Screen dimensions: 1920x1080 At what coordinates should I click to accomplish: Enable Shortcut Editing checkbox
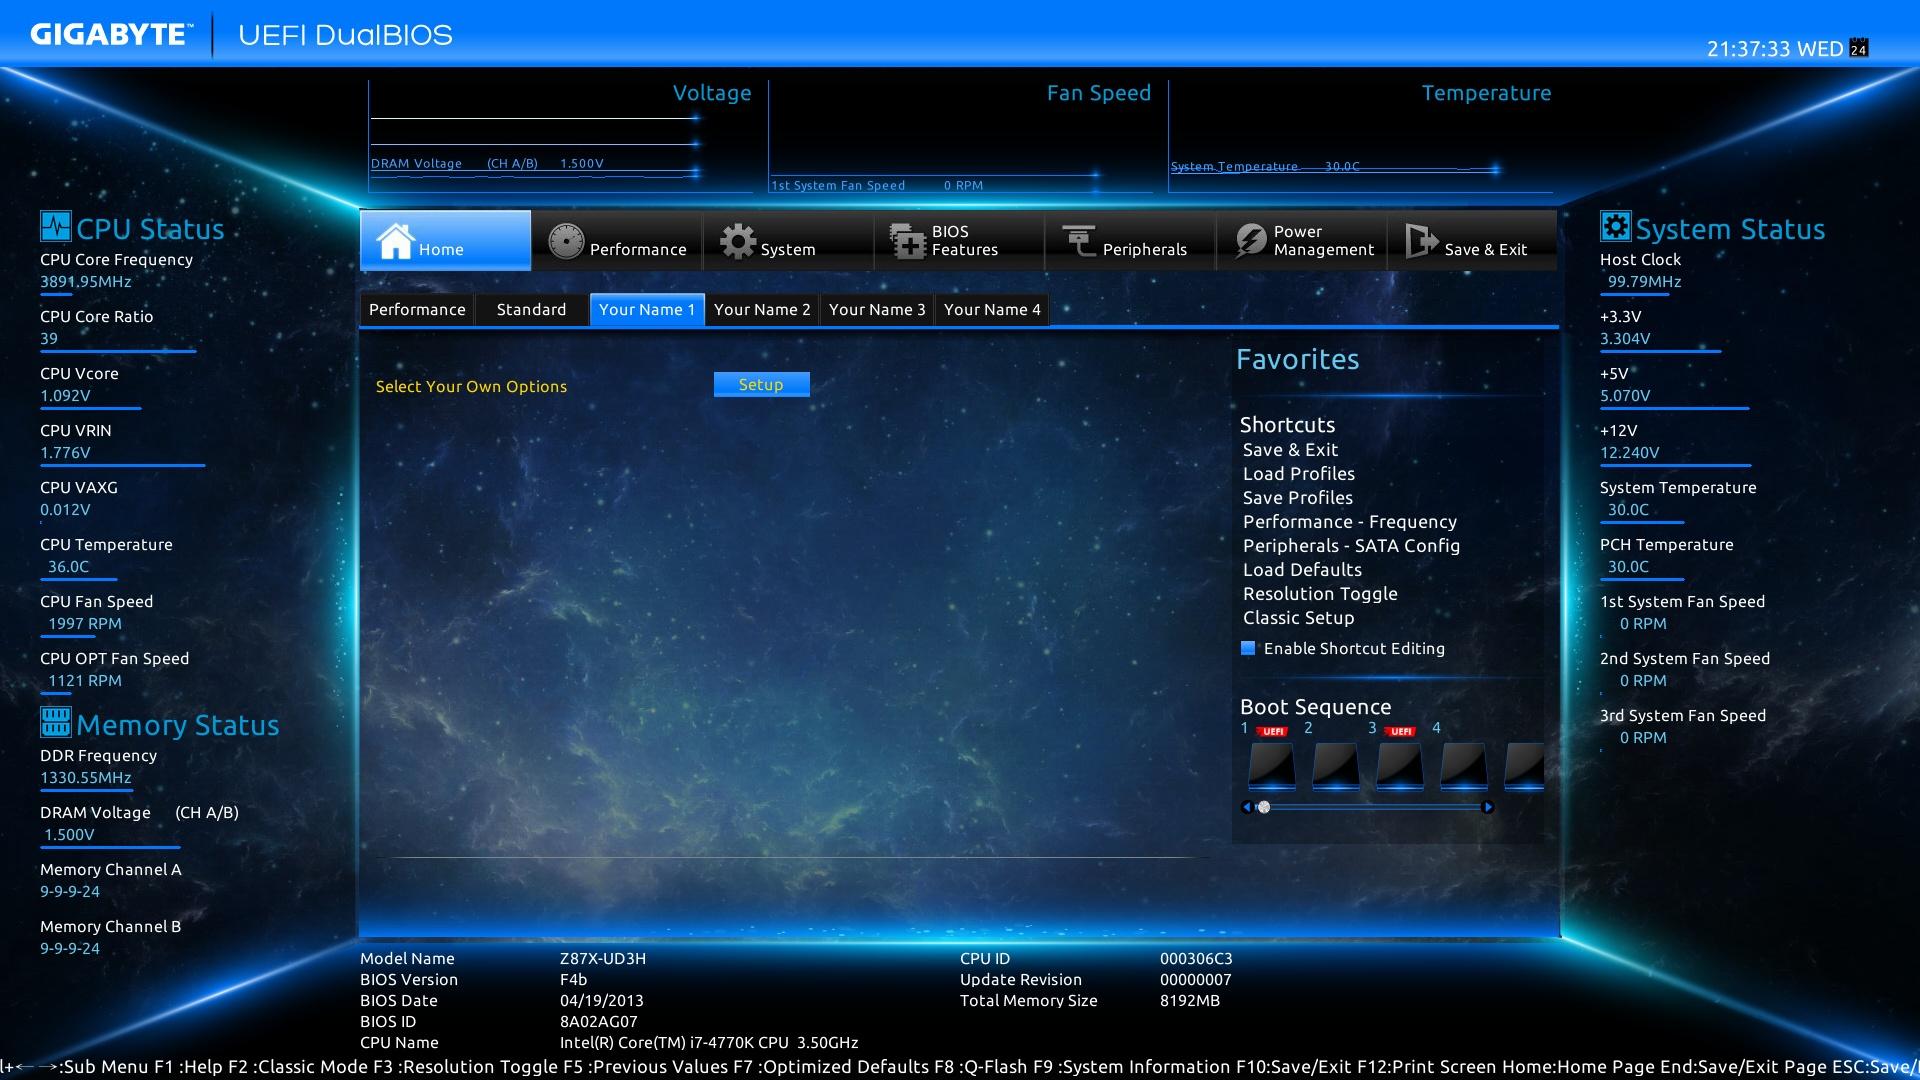(1248, 648)
